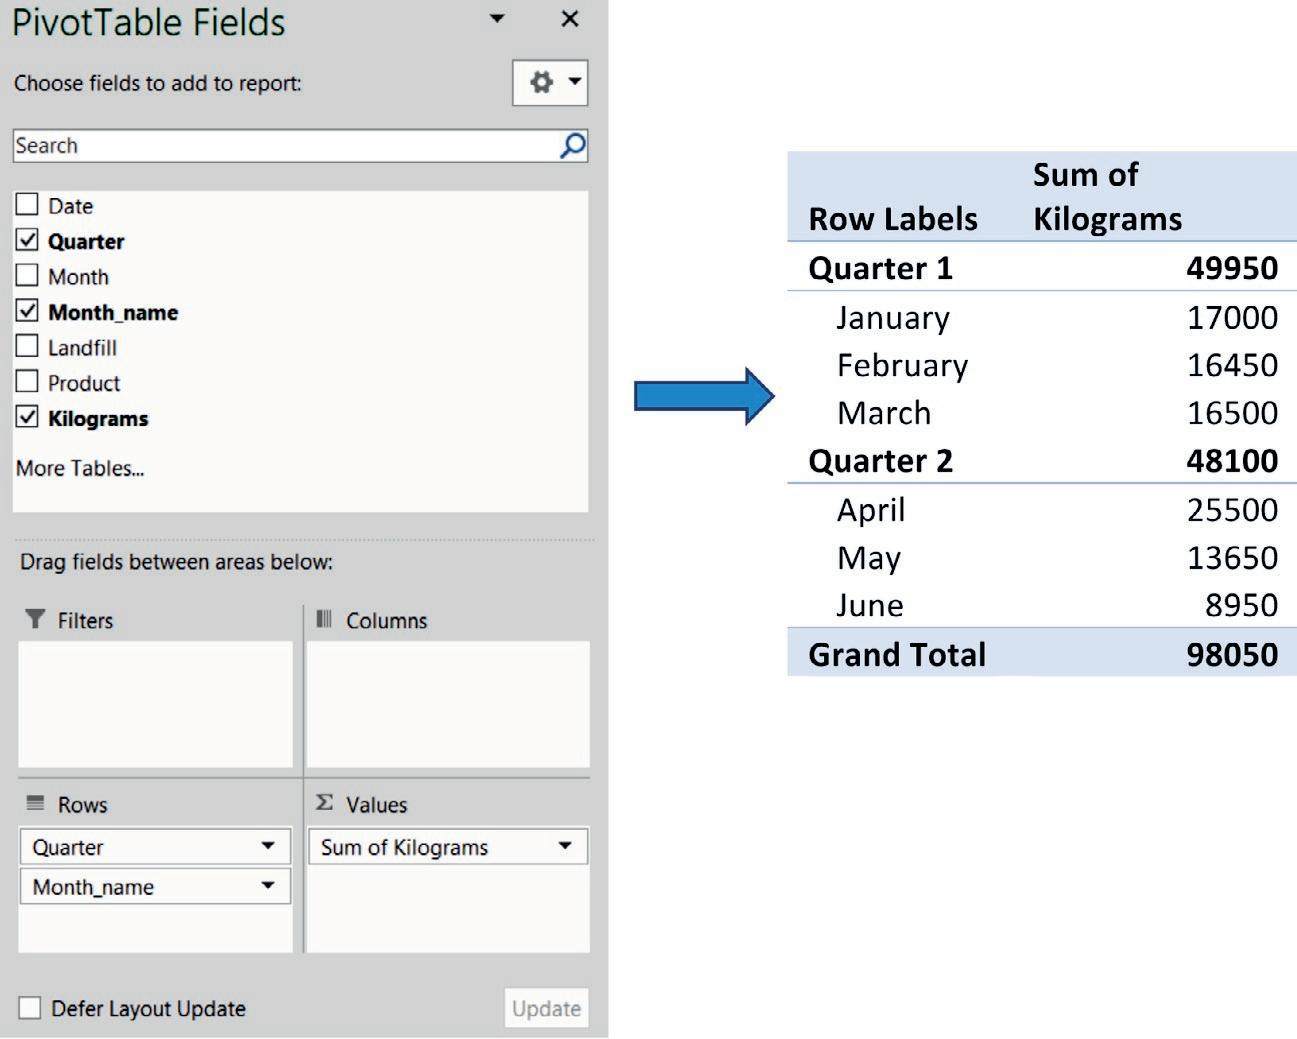Select the Quarter 1 total 49950
Screen dimensions: 1297x1039
[x=1232, y=268]
